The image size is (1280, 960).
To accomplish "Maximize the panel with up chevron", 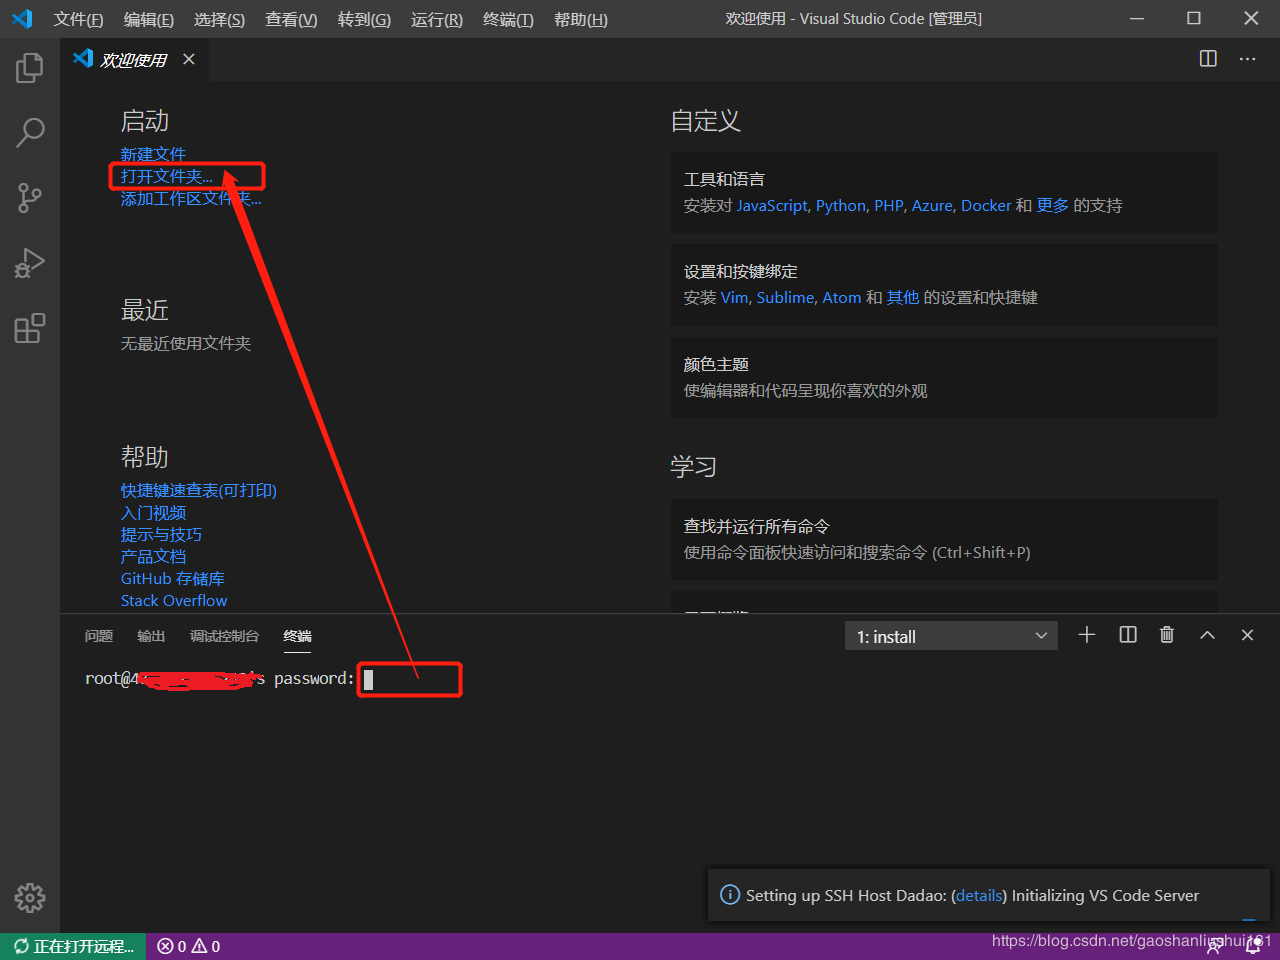I will coord(1207,635).
